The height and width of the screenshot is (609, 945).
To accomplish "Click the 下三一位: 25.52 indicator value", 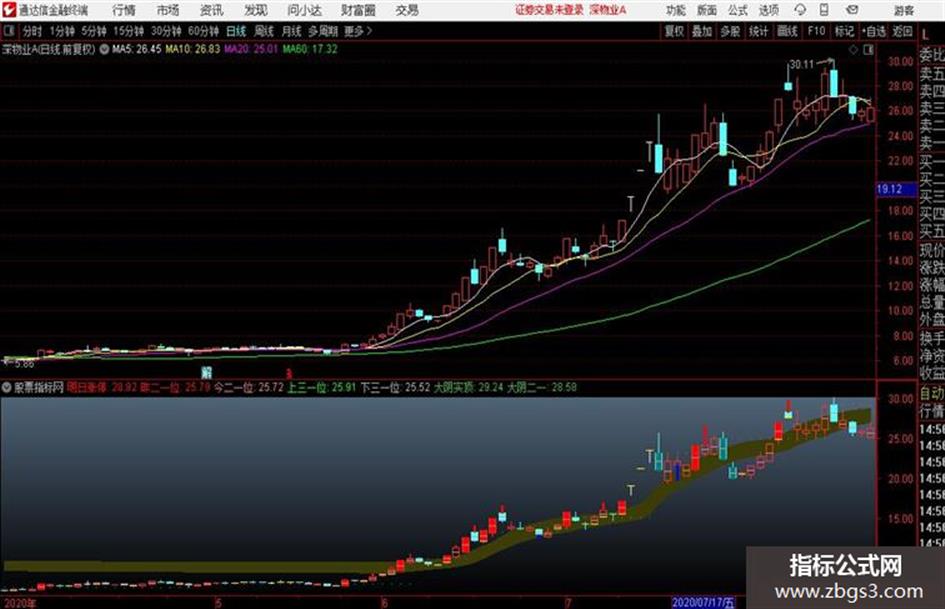I will pyautogui.click(x=395, y=387).
